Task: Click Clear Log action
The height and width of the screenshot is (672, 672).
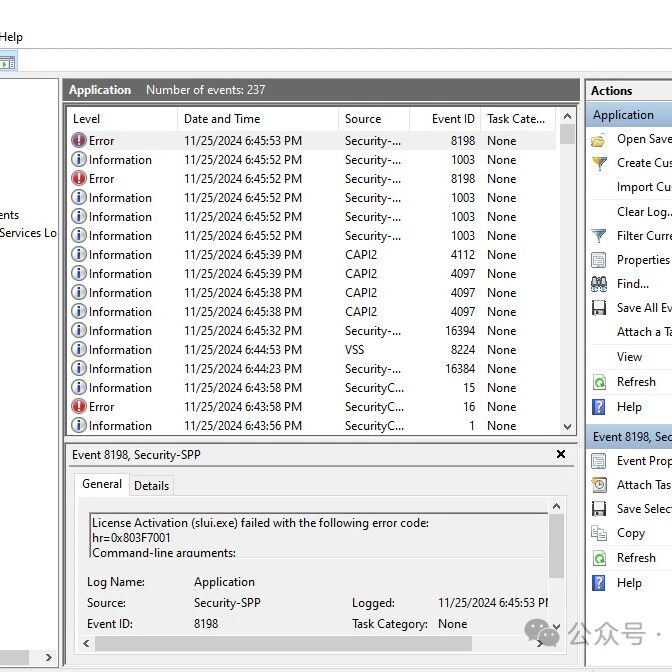Action: point(644,212)
